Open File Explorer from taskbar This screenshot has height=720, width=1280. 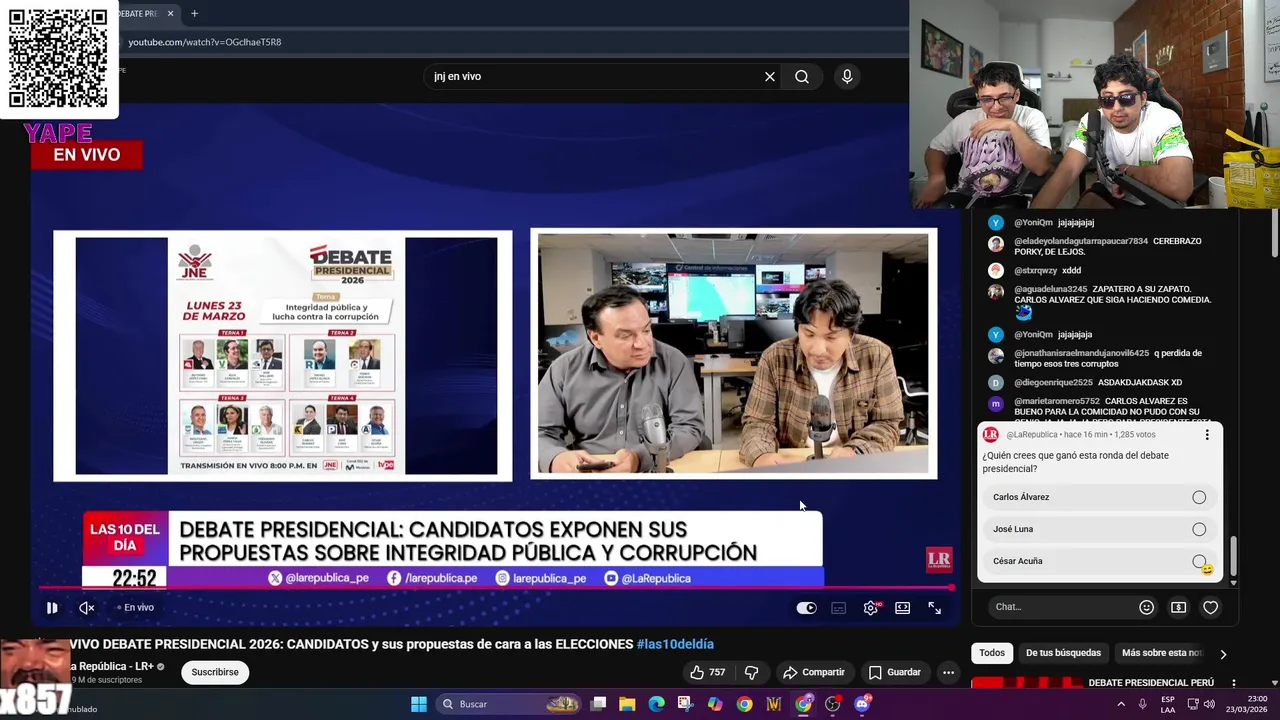tap(627, 704)
